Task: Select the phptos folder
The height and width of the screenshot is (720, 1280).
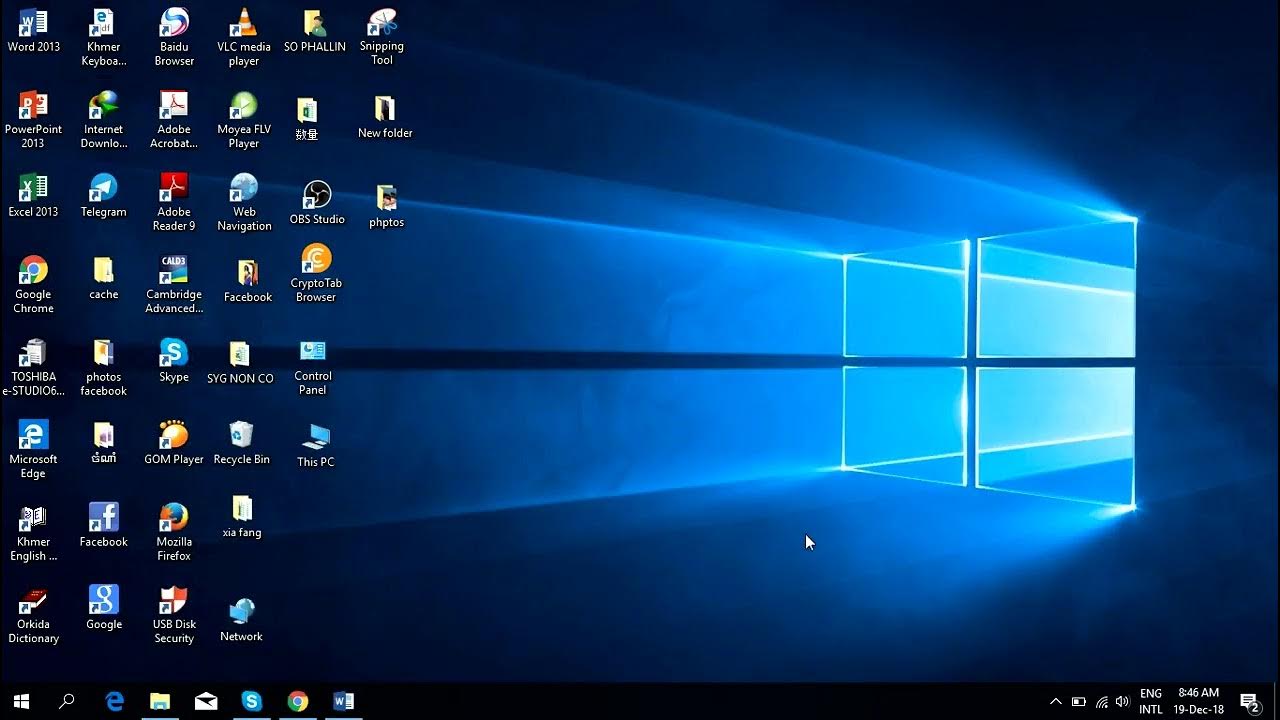Action: click(386, 207)
